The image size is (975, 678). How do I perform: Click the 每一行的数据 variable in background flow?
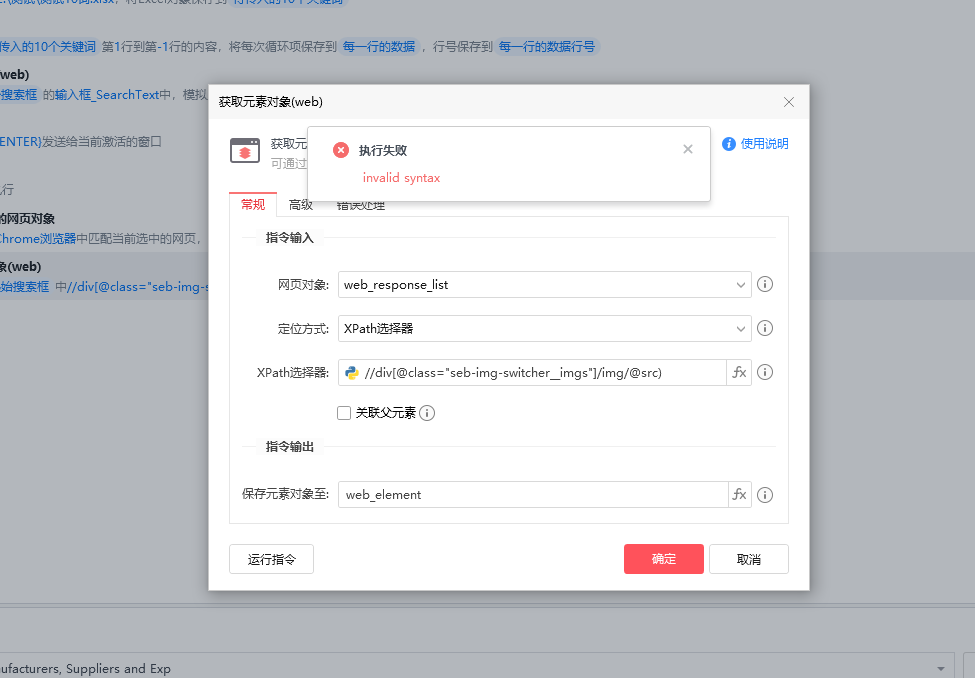tap(379, 47)
